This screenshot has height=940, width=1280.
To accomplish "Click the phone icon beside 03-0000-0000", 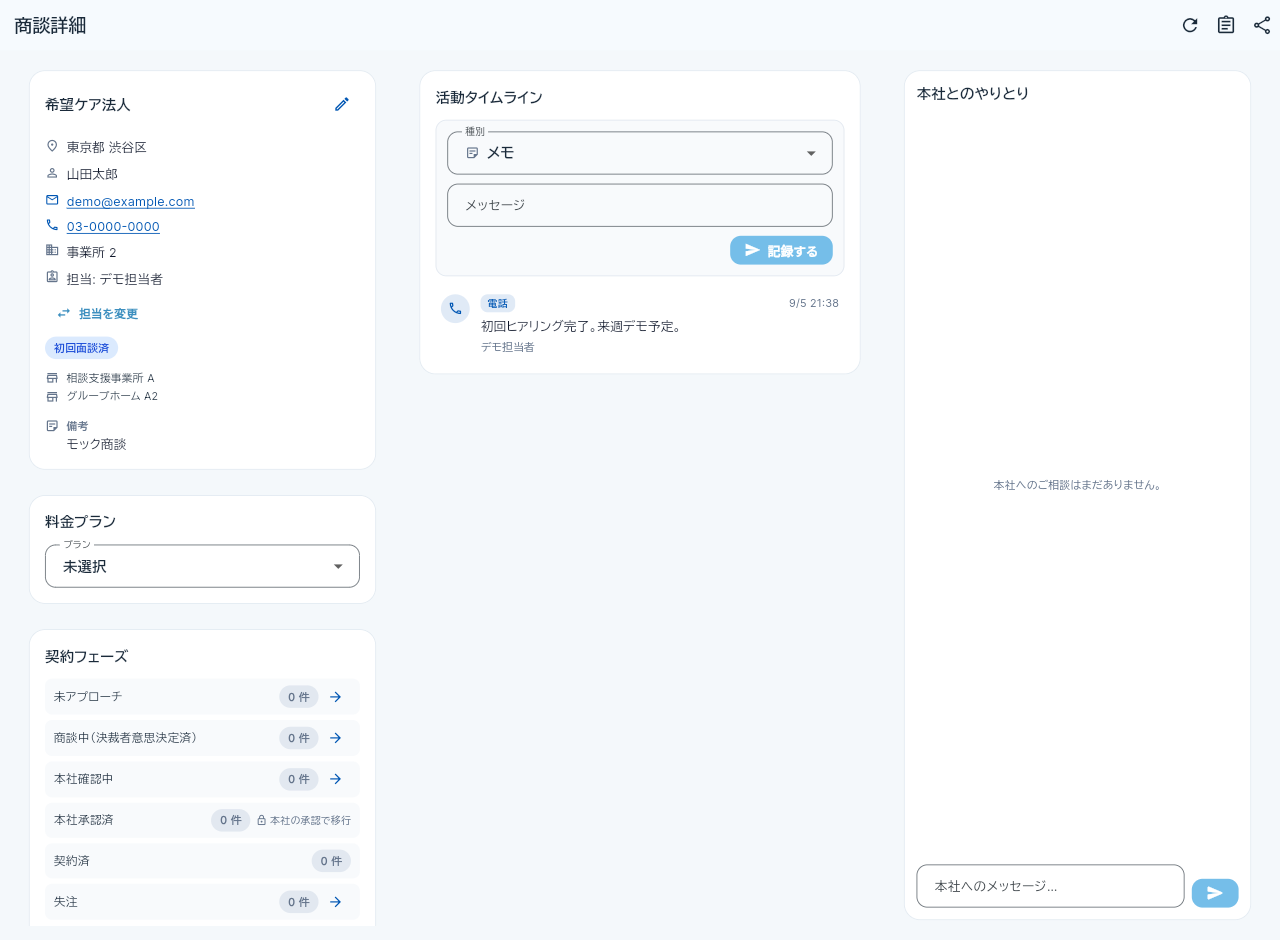I will (52, 225).
